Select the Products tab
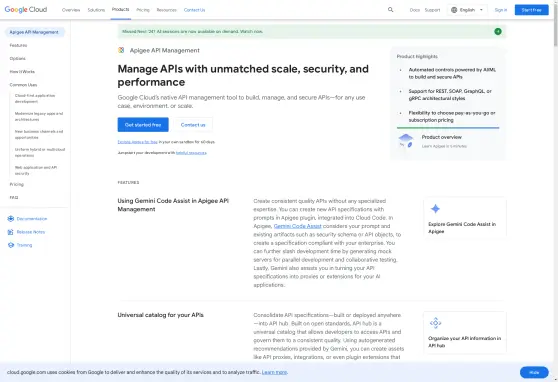Screen dimensions: 558x382 [120, 10]
